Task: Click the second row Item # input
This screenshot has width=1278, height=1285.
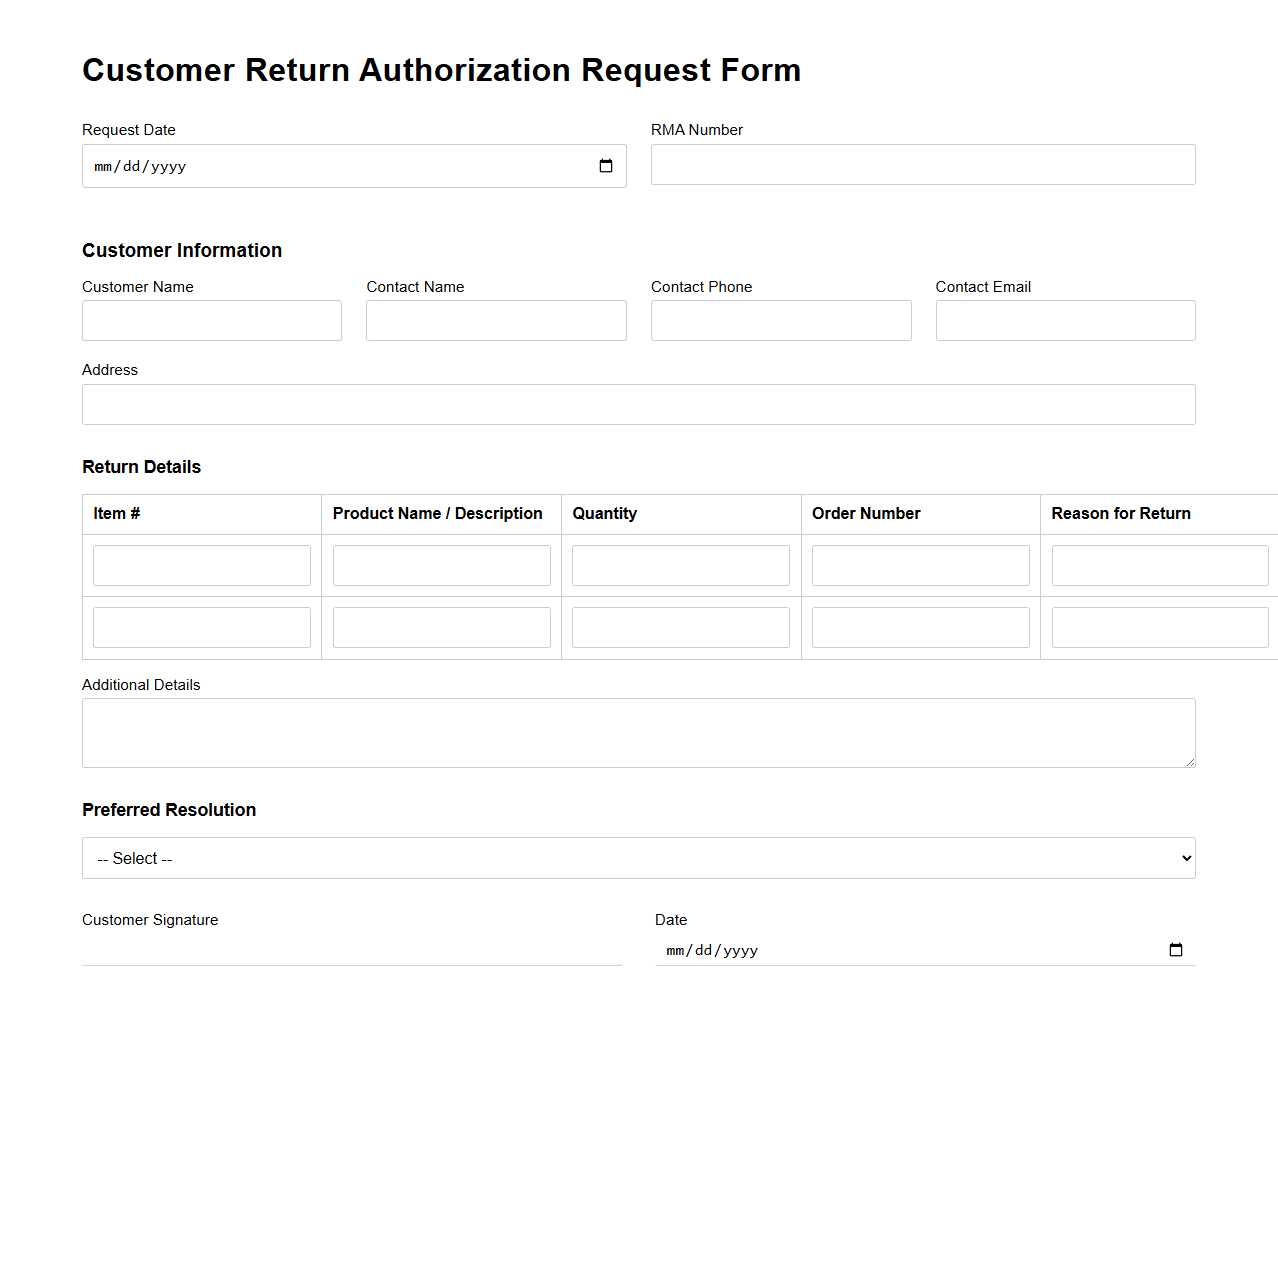Action: (201, 627)
